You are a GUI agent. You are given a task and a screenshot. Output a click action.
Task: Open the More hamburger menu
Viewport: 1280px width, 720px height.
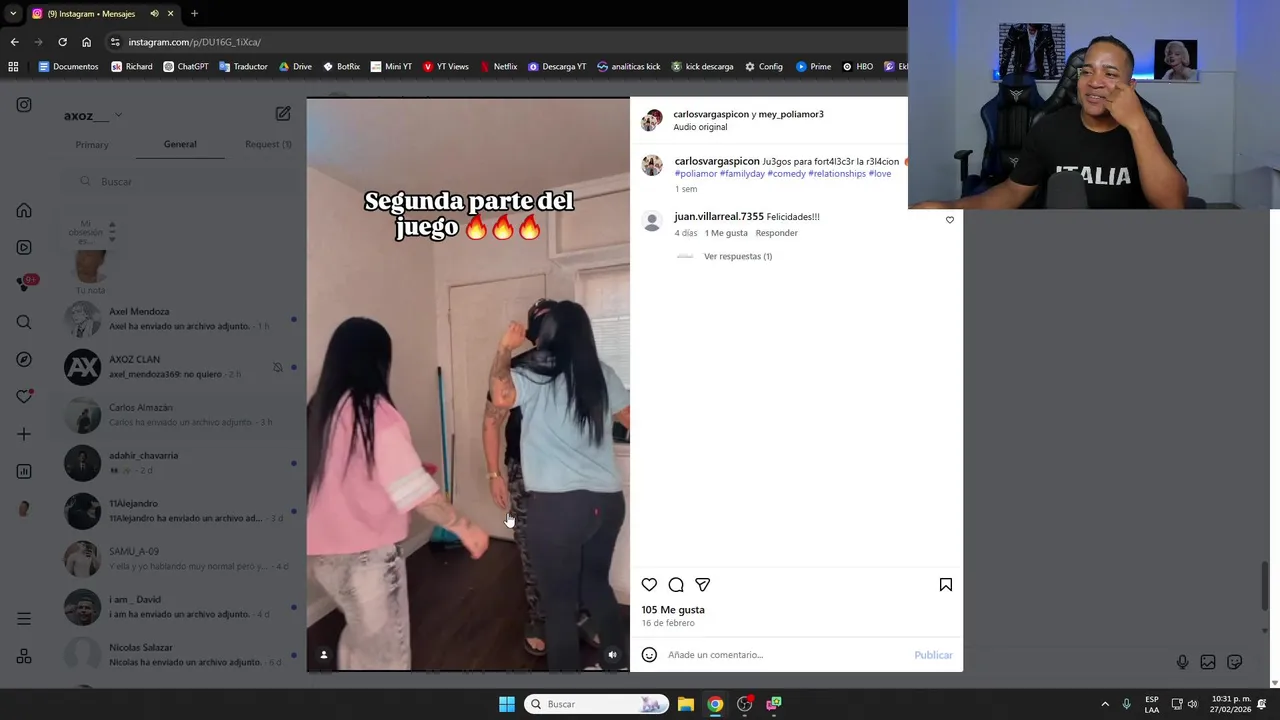click(x=24, y=619)
